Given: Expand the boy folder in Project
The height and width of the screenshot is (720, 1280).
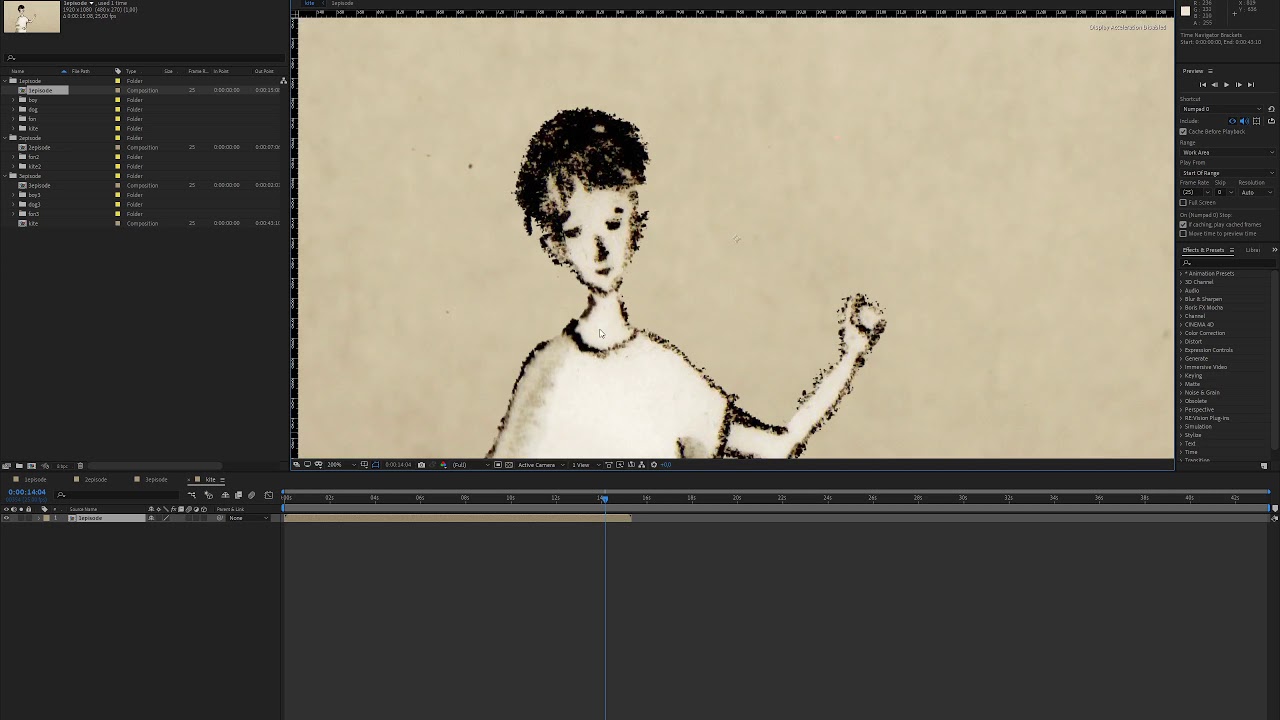Looking at the screenshot, I should tap(13, 100).
